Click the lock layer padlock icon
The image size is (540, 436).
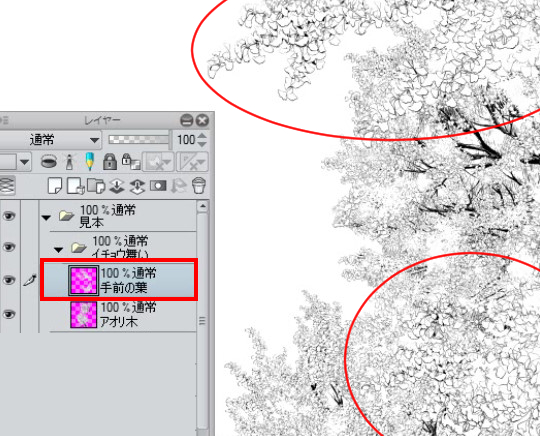pos(110,162)
